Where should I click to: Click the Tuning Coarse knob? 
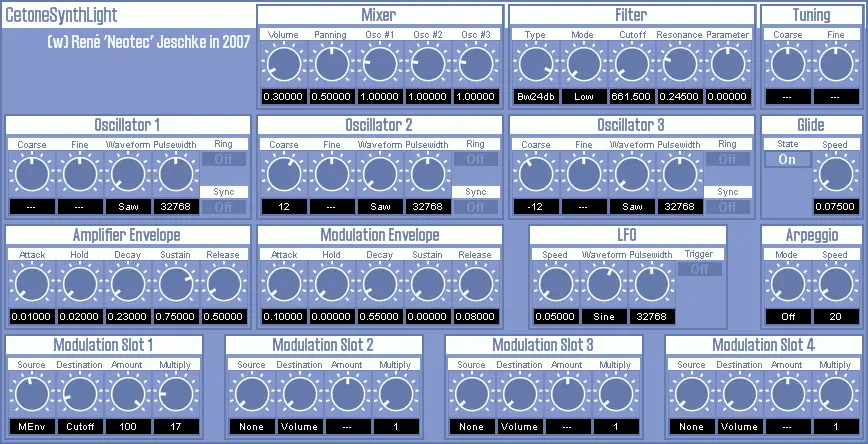tap(788, 64)
